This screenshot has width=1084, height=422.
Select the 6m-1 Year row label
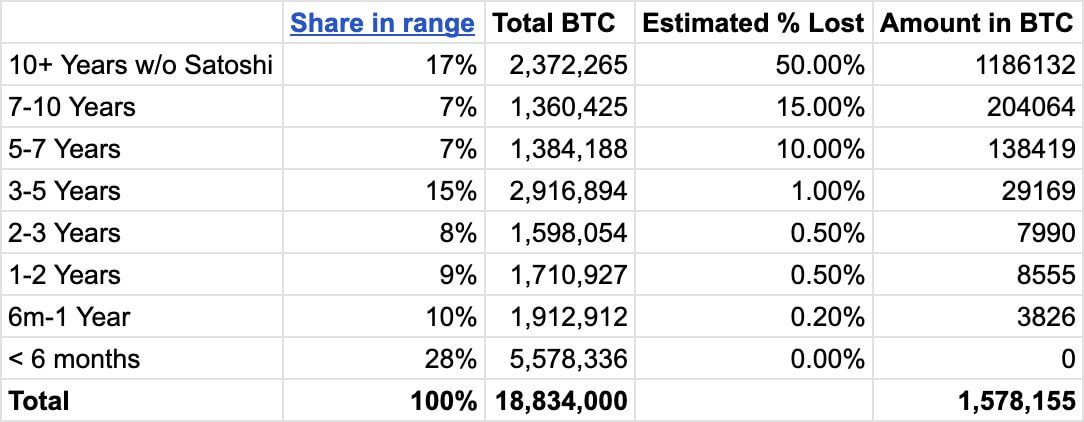(x=70, y=318)
